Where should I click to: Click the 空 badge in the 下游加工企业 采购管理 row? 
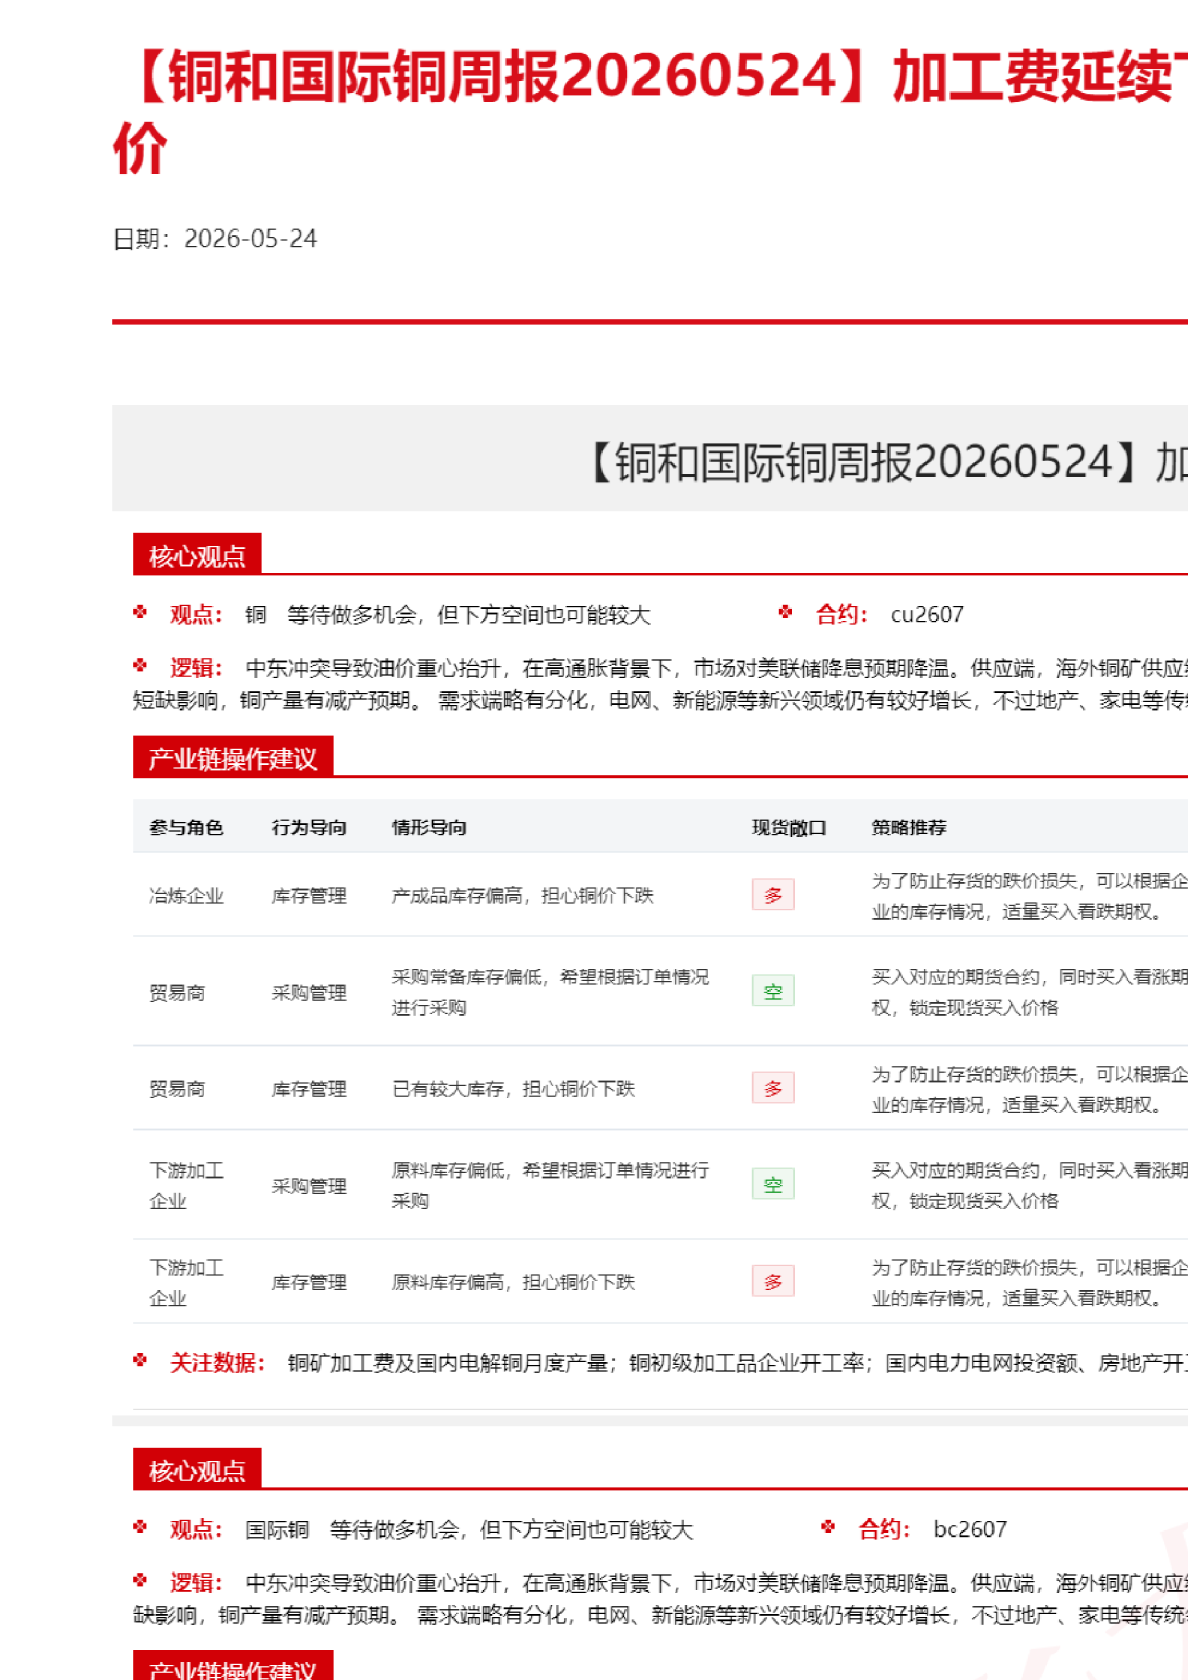[773, 1185]
